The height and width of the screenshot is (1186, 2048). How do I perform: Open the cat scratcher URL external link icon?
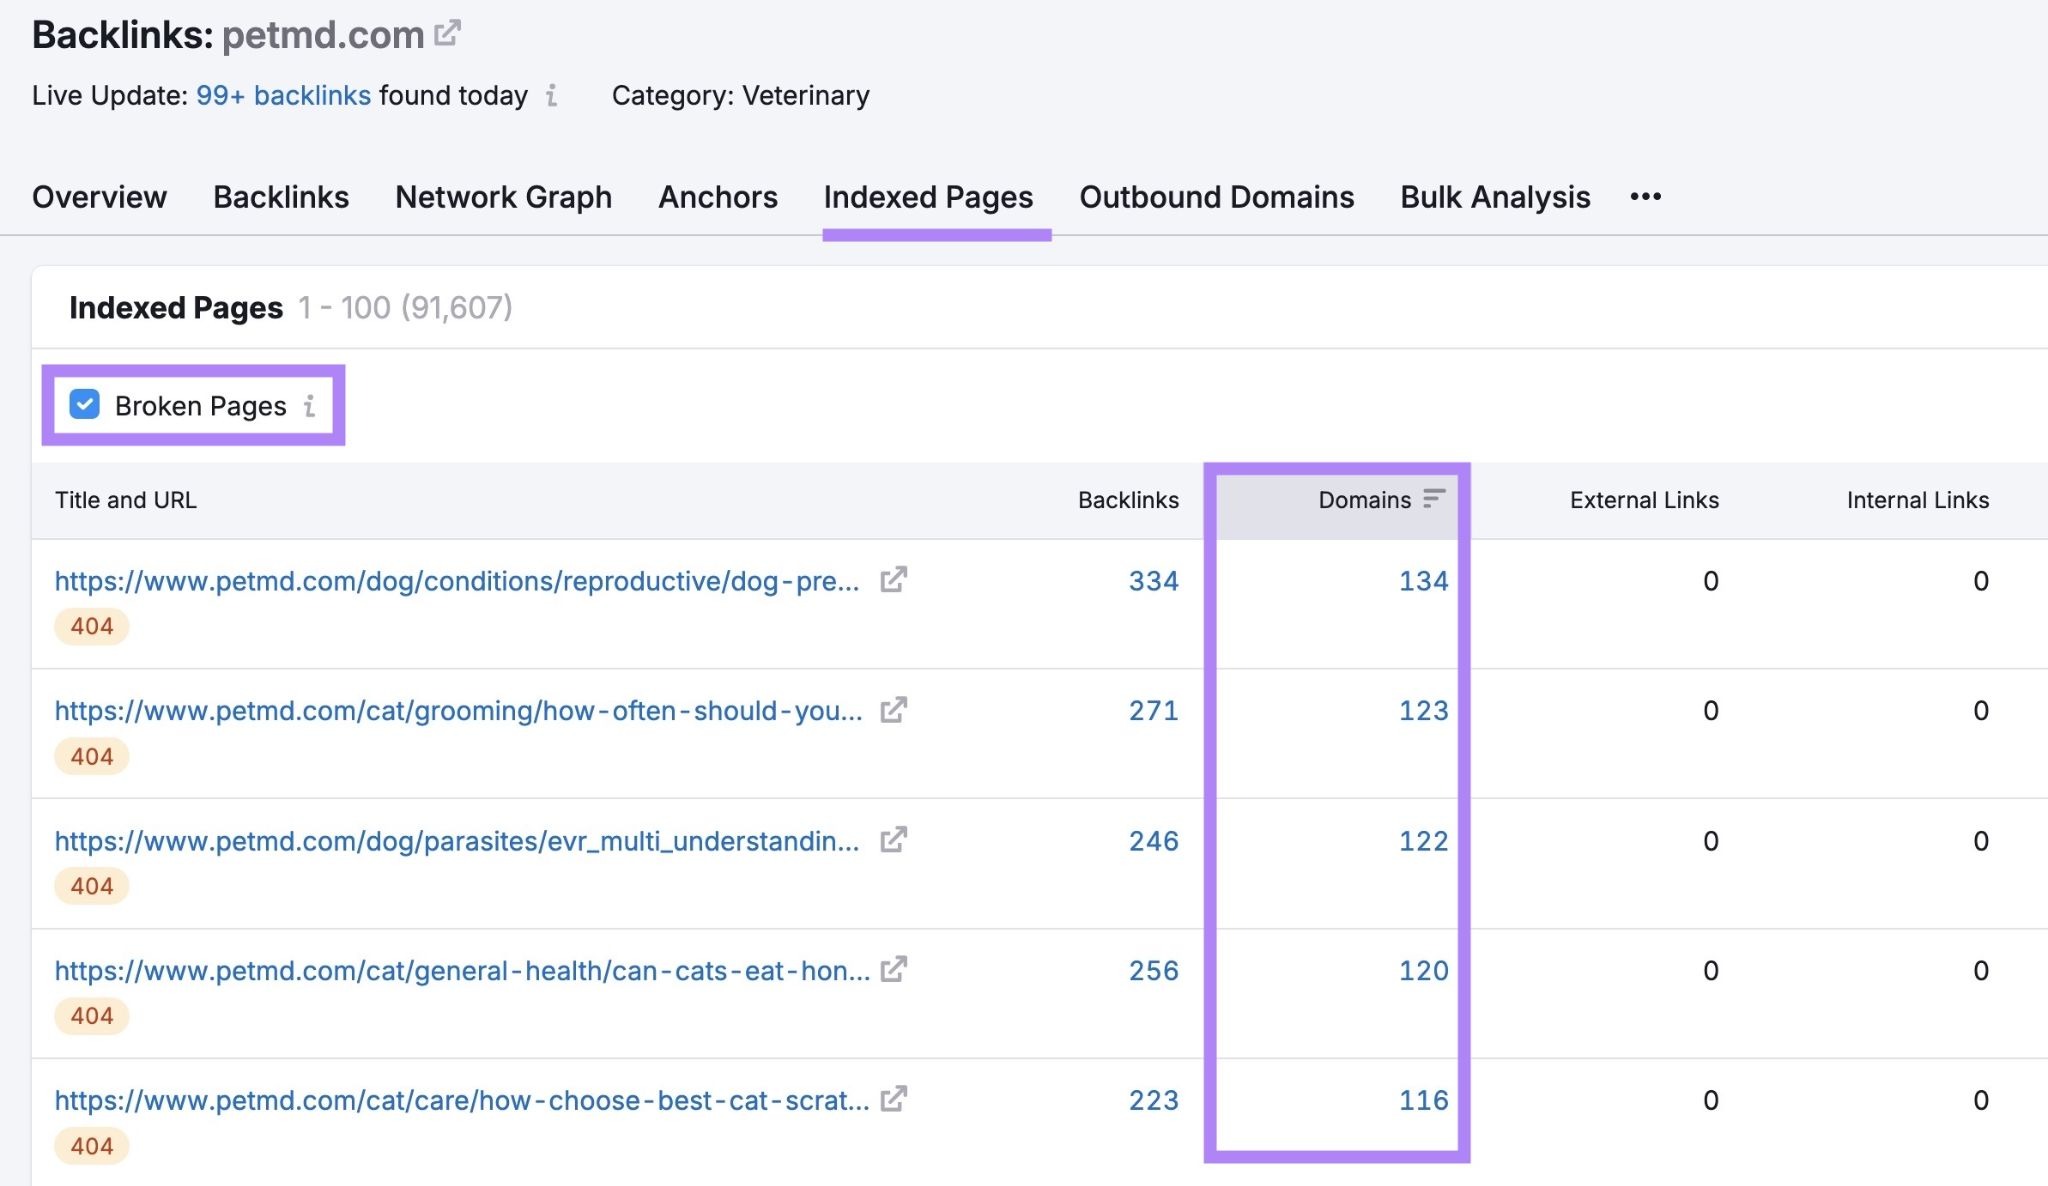(894, 1100)
